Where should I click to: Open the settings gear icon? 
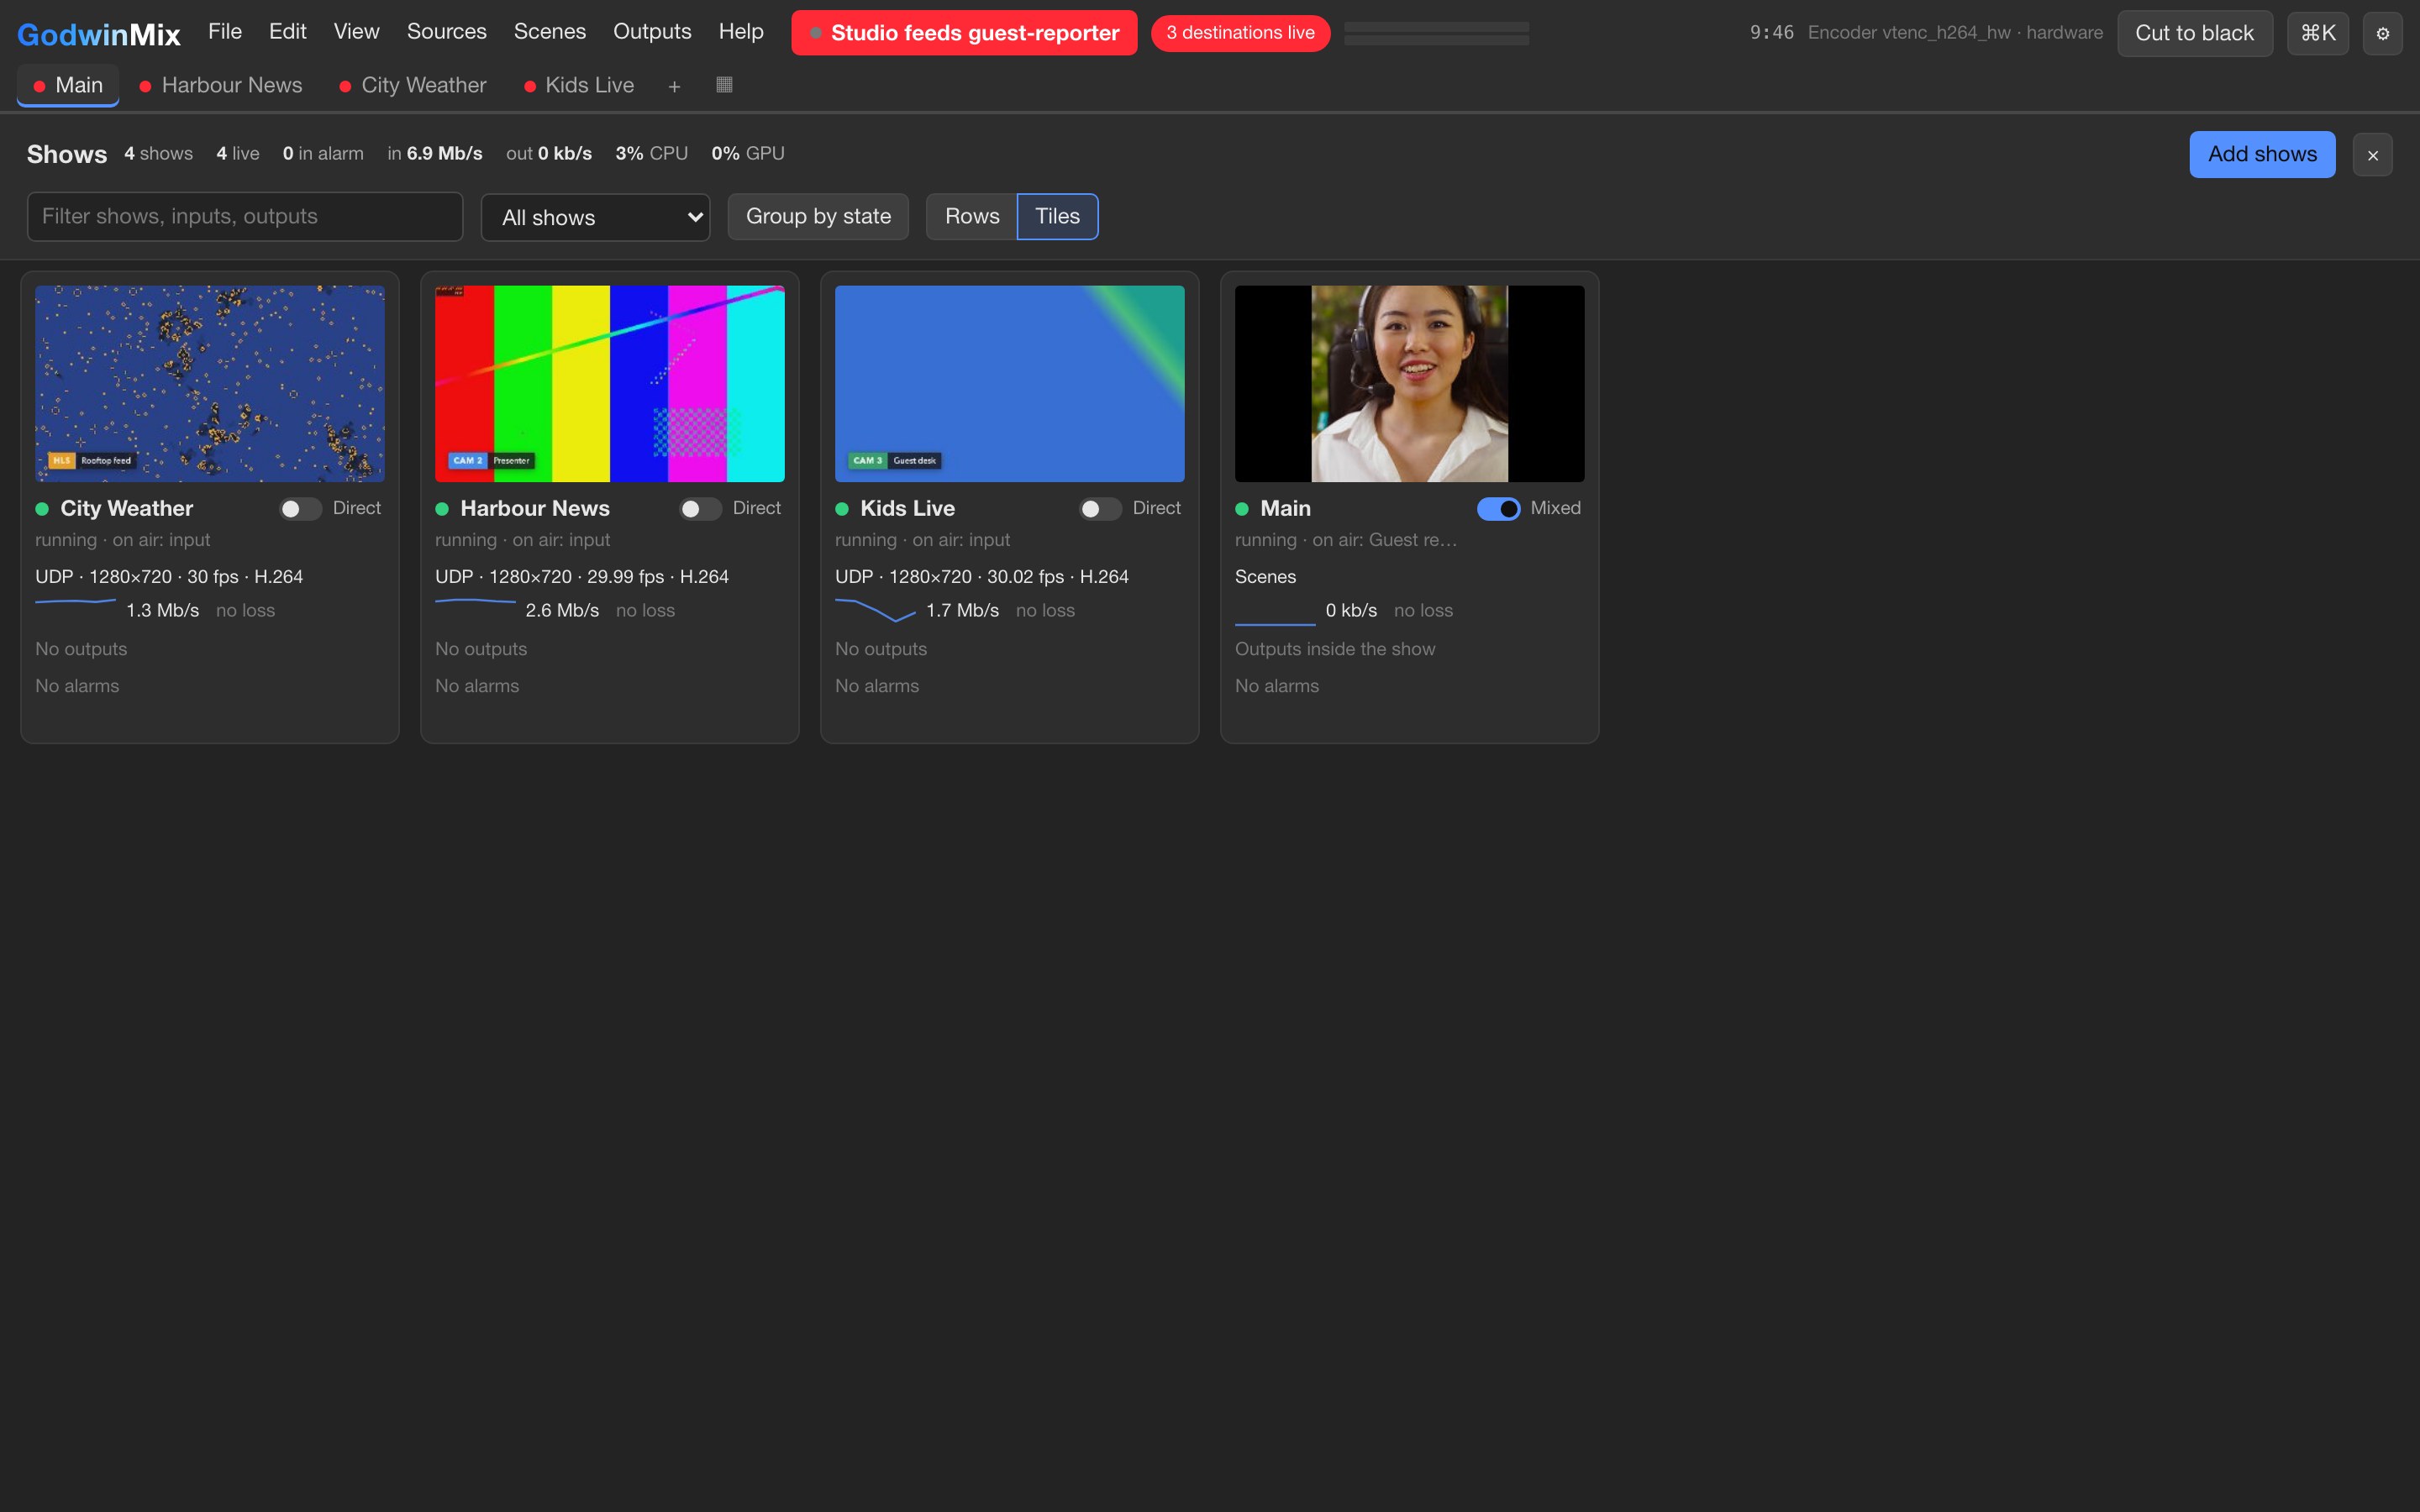[x=2382, y=33]
